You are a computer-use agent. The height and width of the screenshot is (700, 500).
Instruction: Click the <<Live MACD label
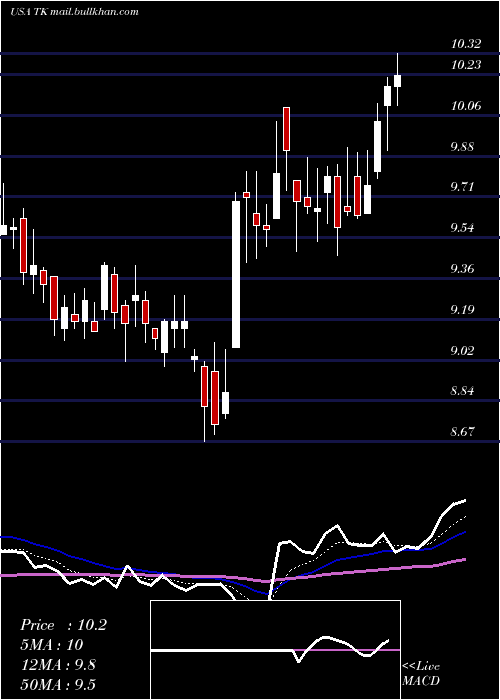click(x=421, y=673)
